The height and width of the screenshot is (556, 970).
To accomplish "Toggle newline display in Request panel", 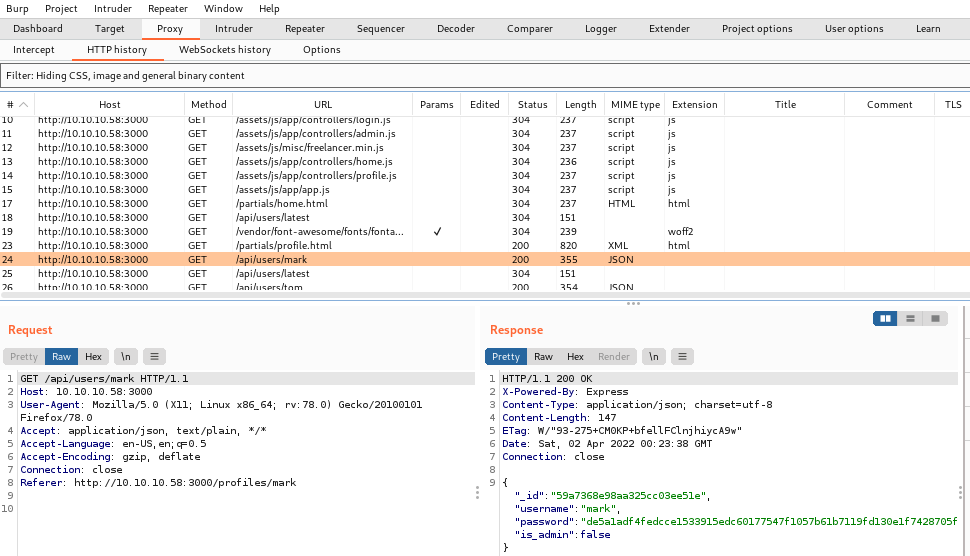I will 125,356.
